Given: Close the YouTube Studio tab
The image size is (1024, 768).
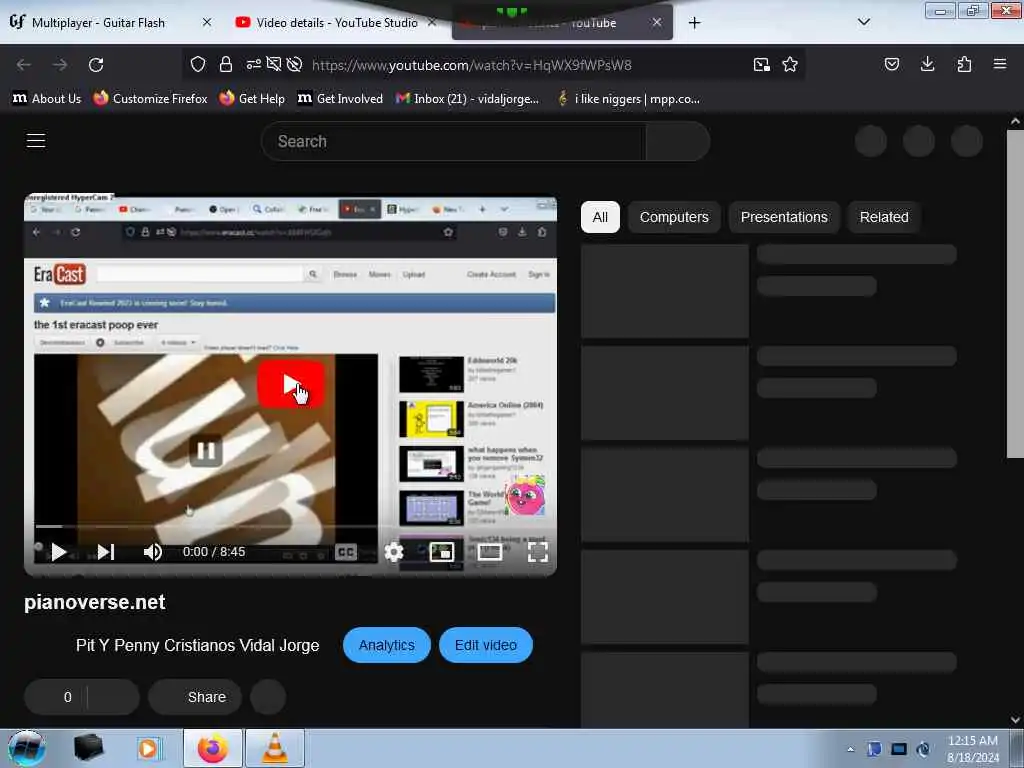Looking at the screenshot, I should pyautogui.click(x=432, y=22).
